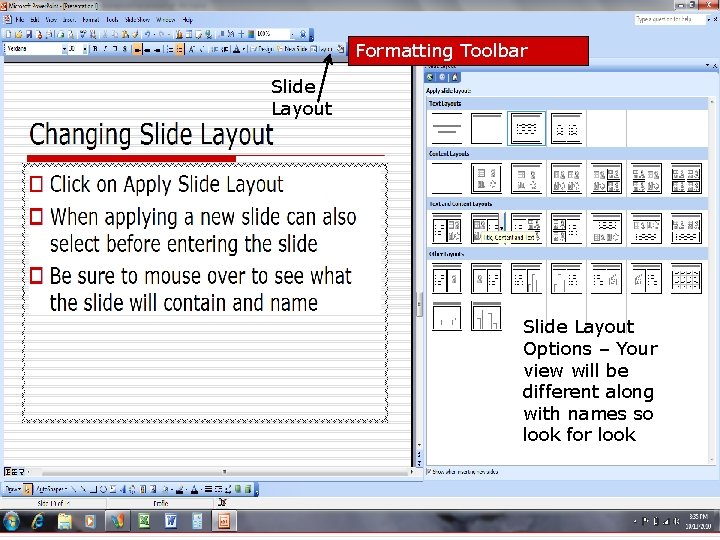Open the AutoShapes dropdown
The width and height of the screenshot is (720, 540).
pos(51,489)
